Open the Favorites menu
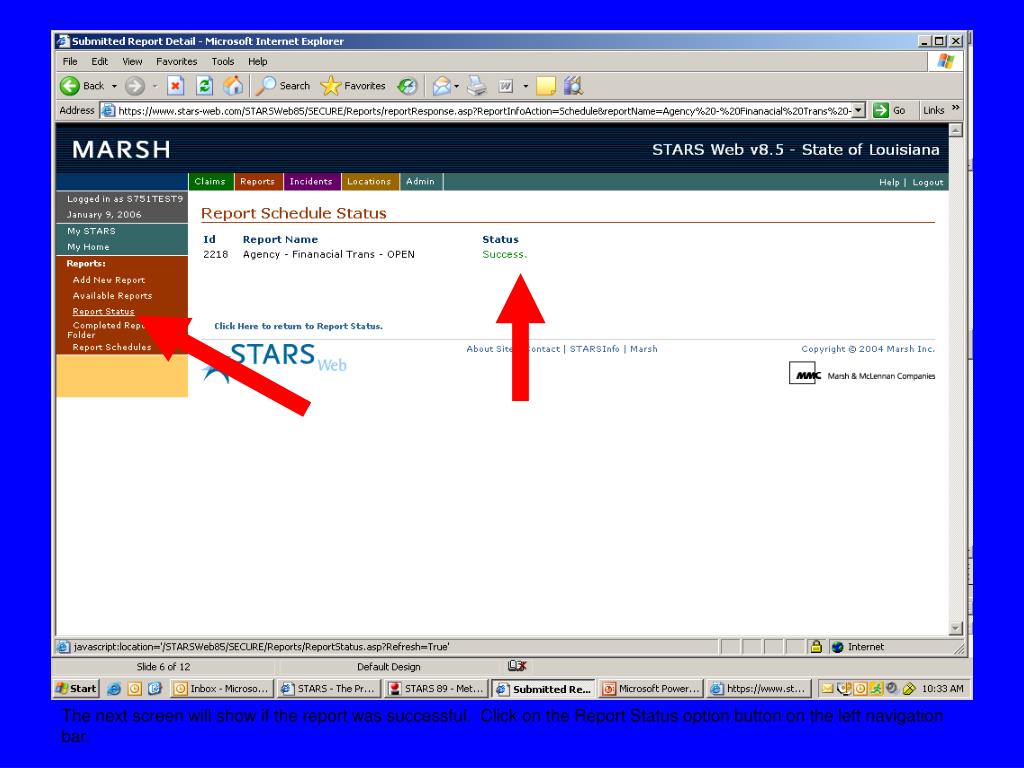 [176, 61]
